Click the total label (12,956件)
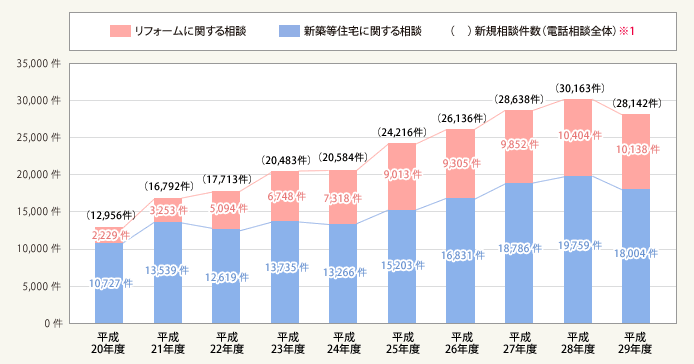The image size is (694, 364). (x=110, y=216)
